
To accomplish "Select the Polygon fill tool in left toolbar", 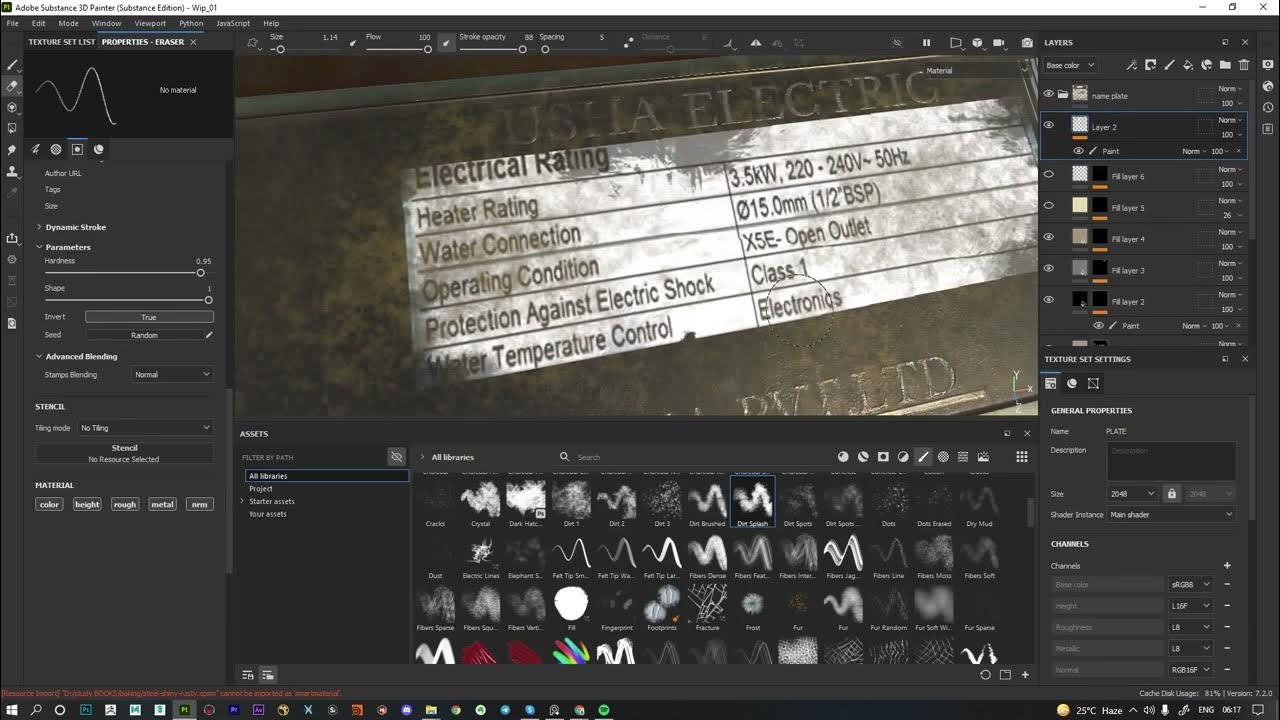I will (12, 128).
